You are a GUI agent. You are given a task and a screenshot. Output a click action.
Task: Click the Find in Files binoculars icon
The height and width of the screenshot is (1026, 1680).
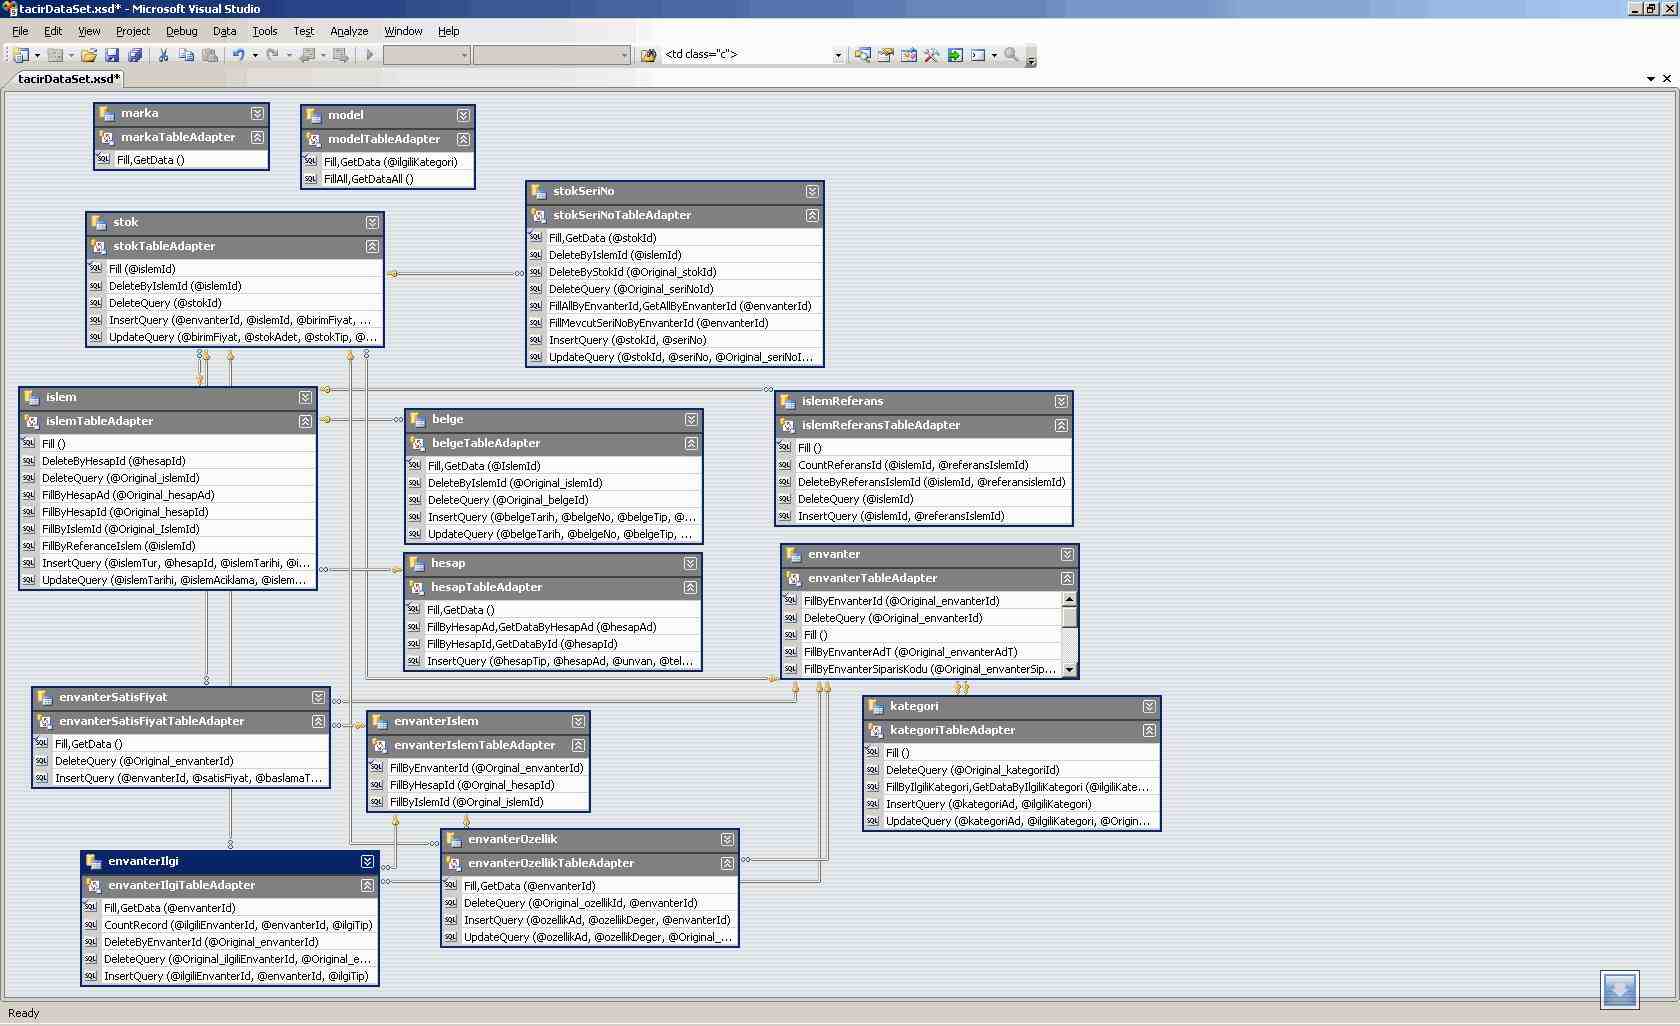648,55
